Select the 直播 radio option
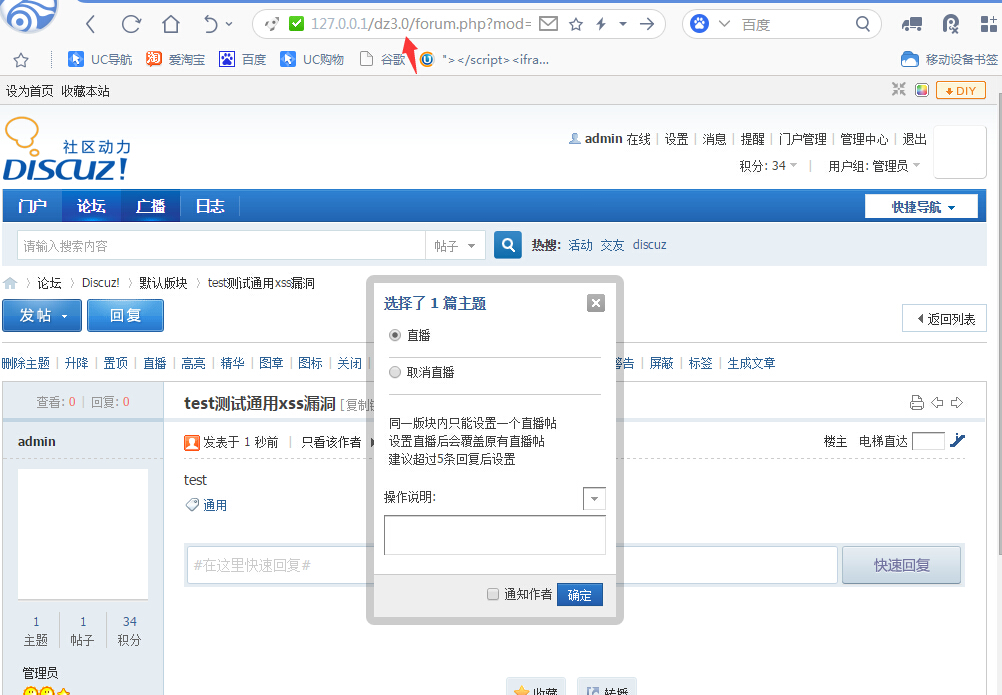This screenshot has width=1002, height=695. coord(395,335)
